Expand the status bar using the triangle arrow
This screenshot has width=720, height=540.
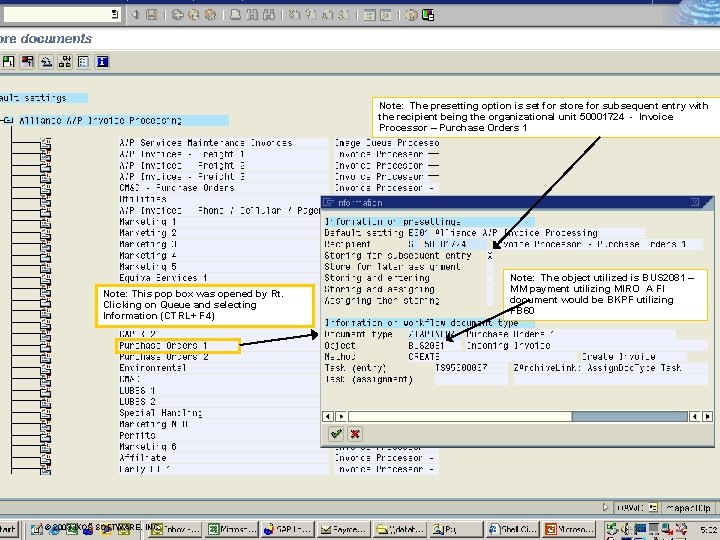605,507
